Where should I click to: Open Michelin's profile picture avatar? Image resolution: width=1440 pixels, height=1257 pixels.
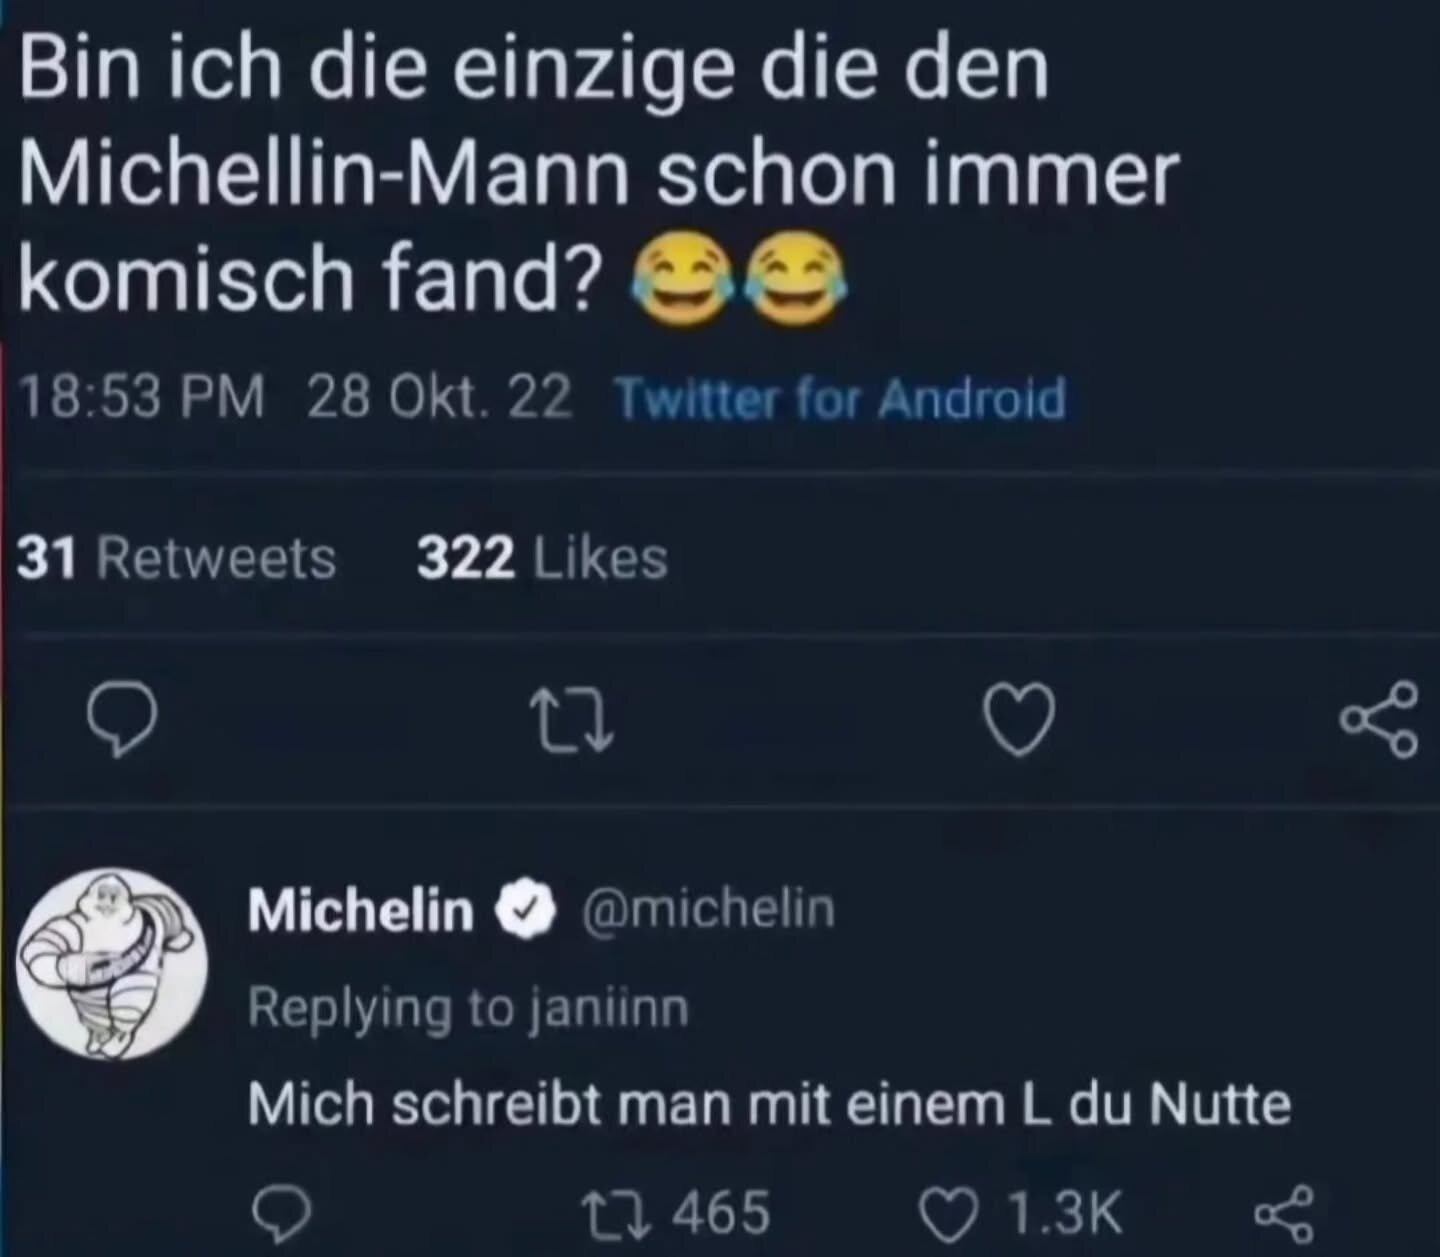(111, 965)
